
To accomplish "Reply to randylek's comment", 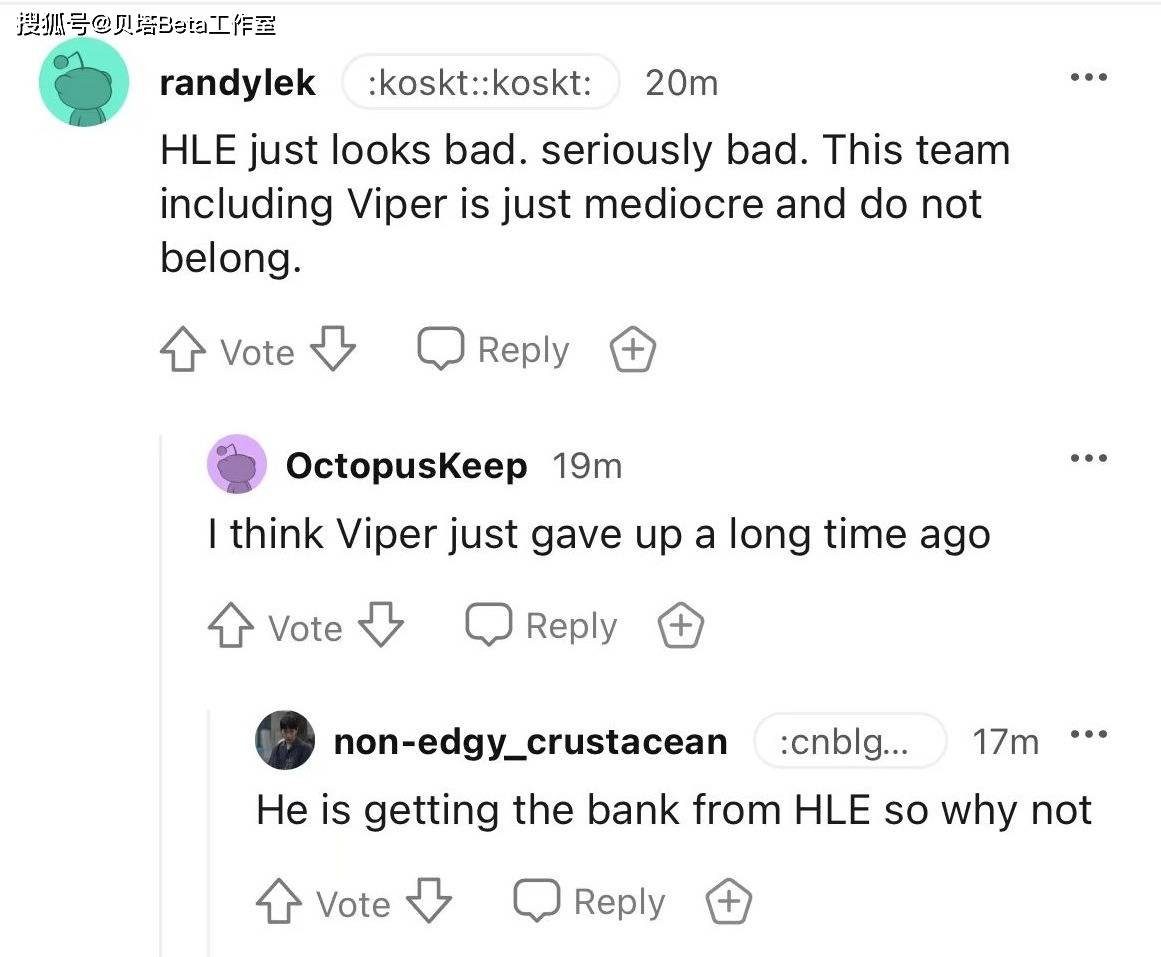I will click(493, 349).
